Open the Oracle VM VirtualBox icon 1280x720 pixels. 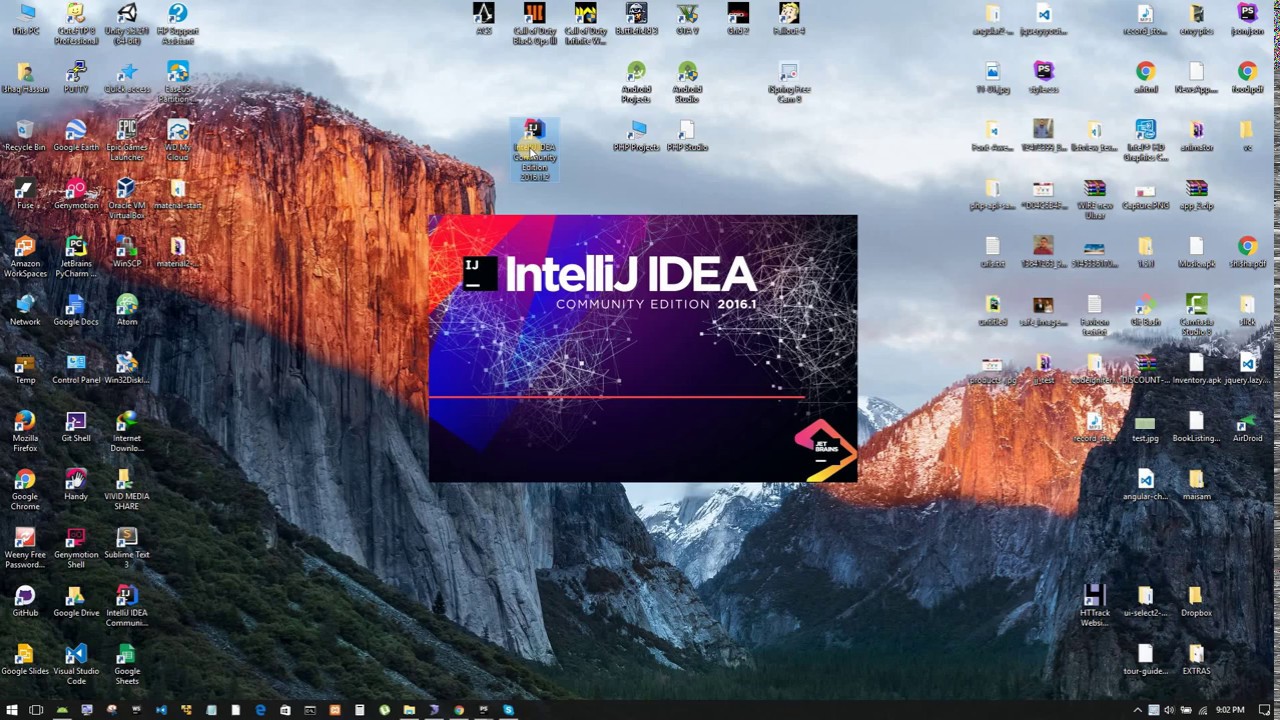[x=126, y=199]
